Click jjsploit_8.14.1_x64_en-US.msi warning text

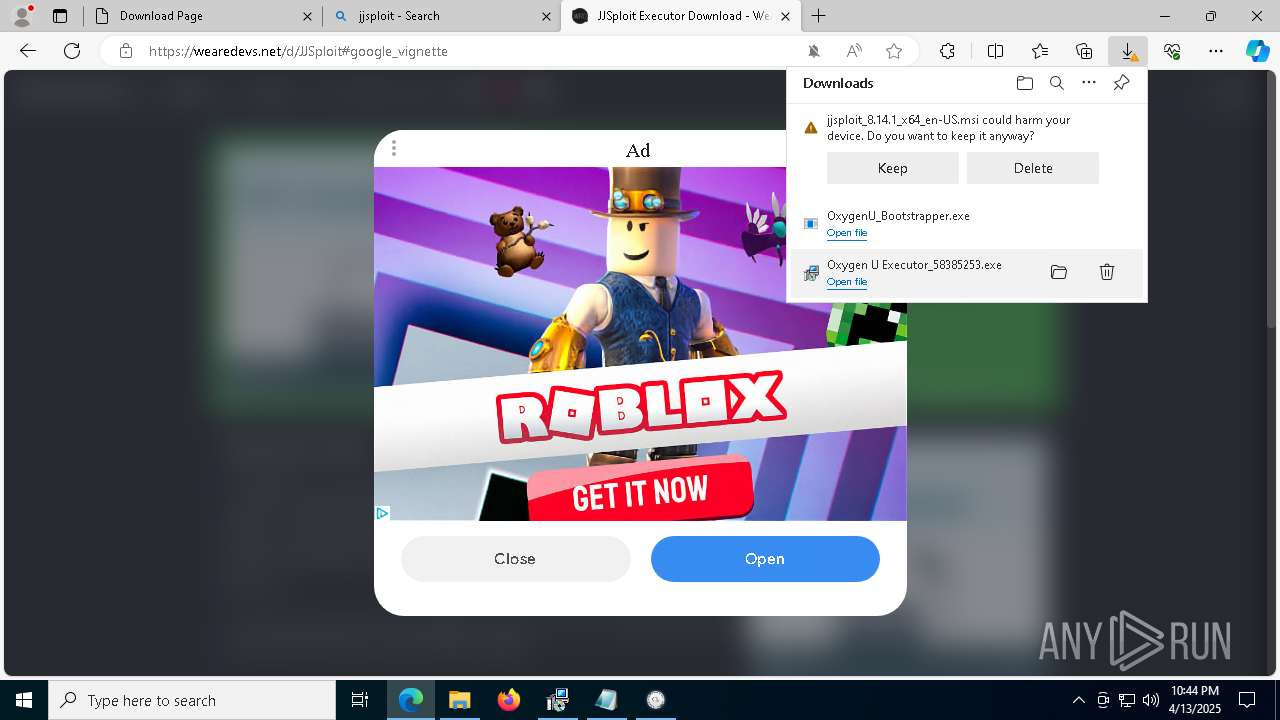coord(948,128)
